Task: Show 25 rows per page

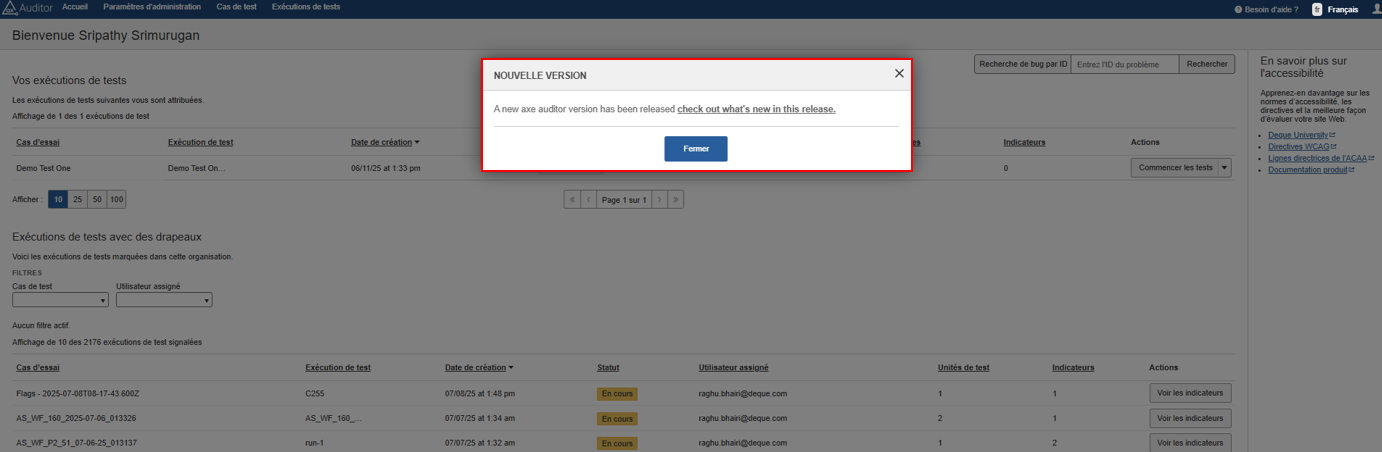Action: pyautogui.click(x=78, y=200)
